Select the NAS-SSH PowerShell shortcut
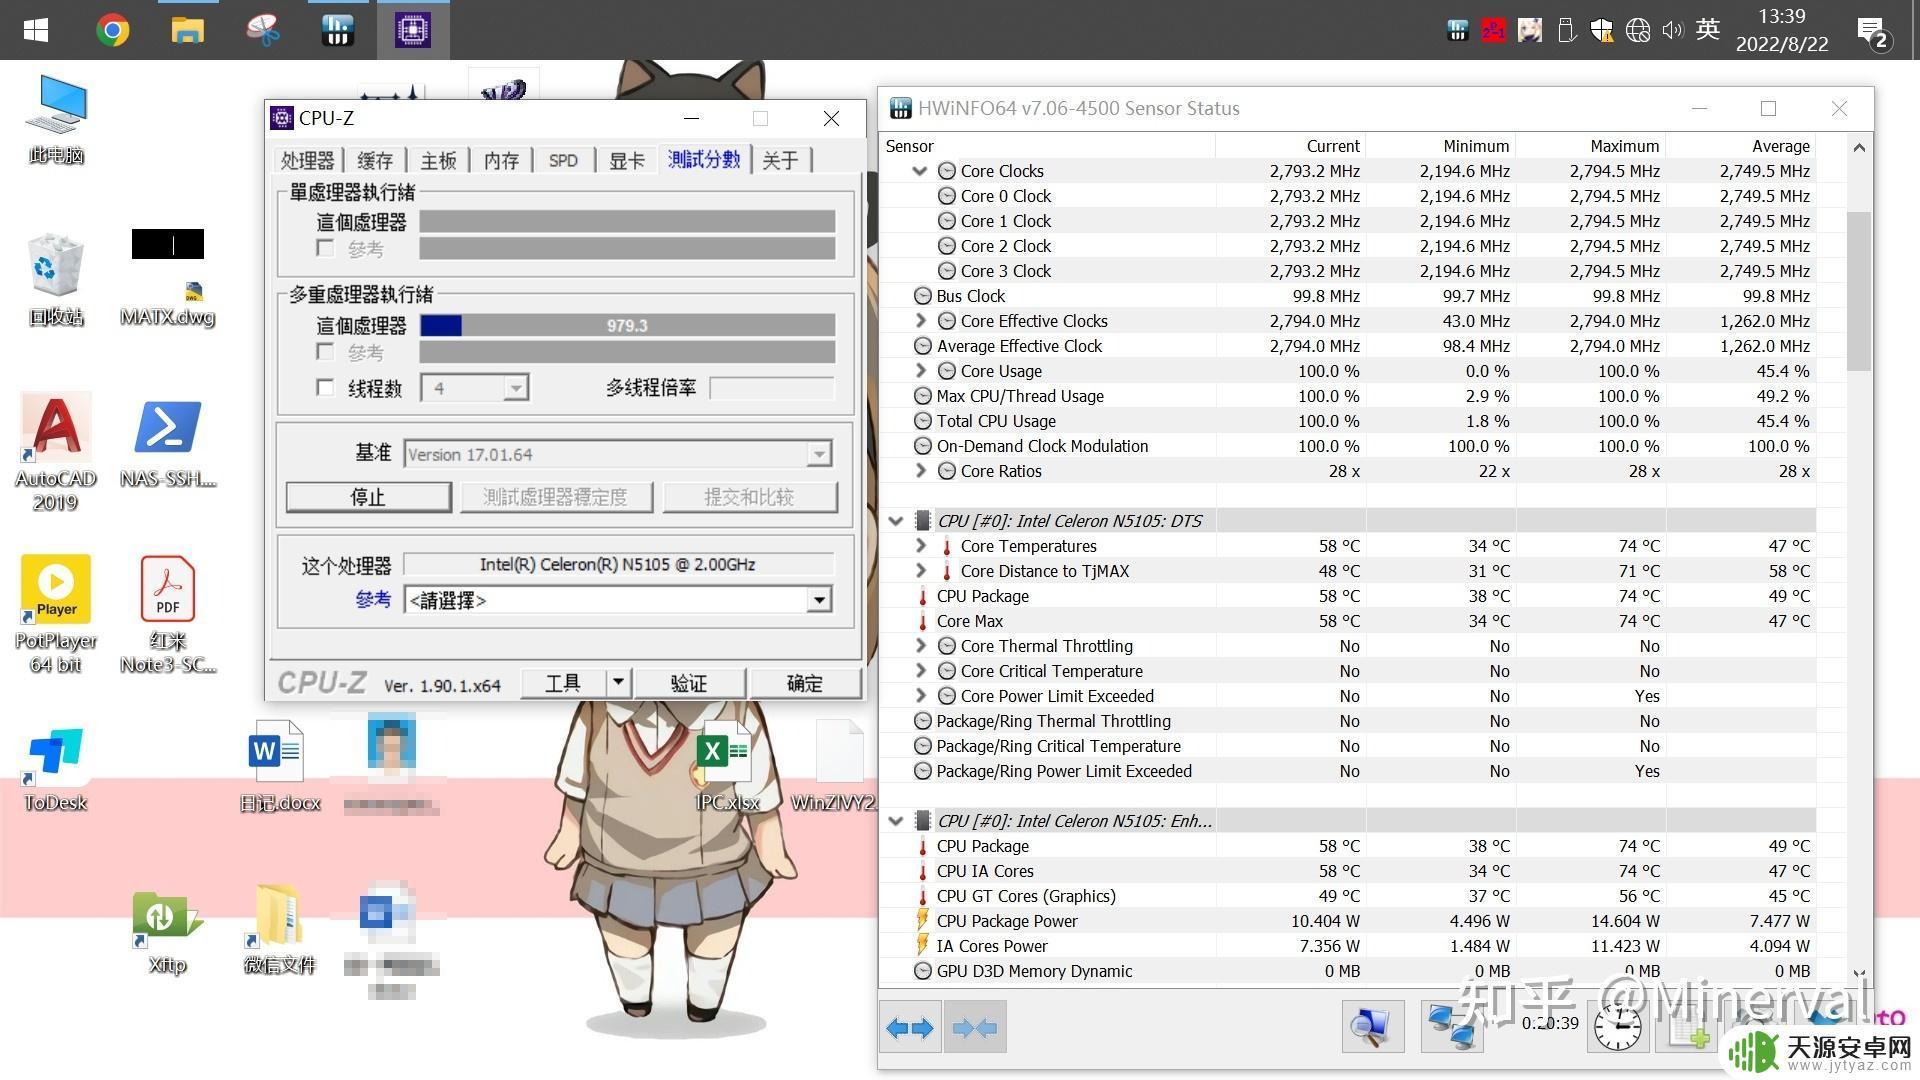Viewport: 1920px width, 1080px height. [168, 443]
